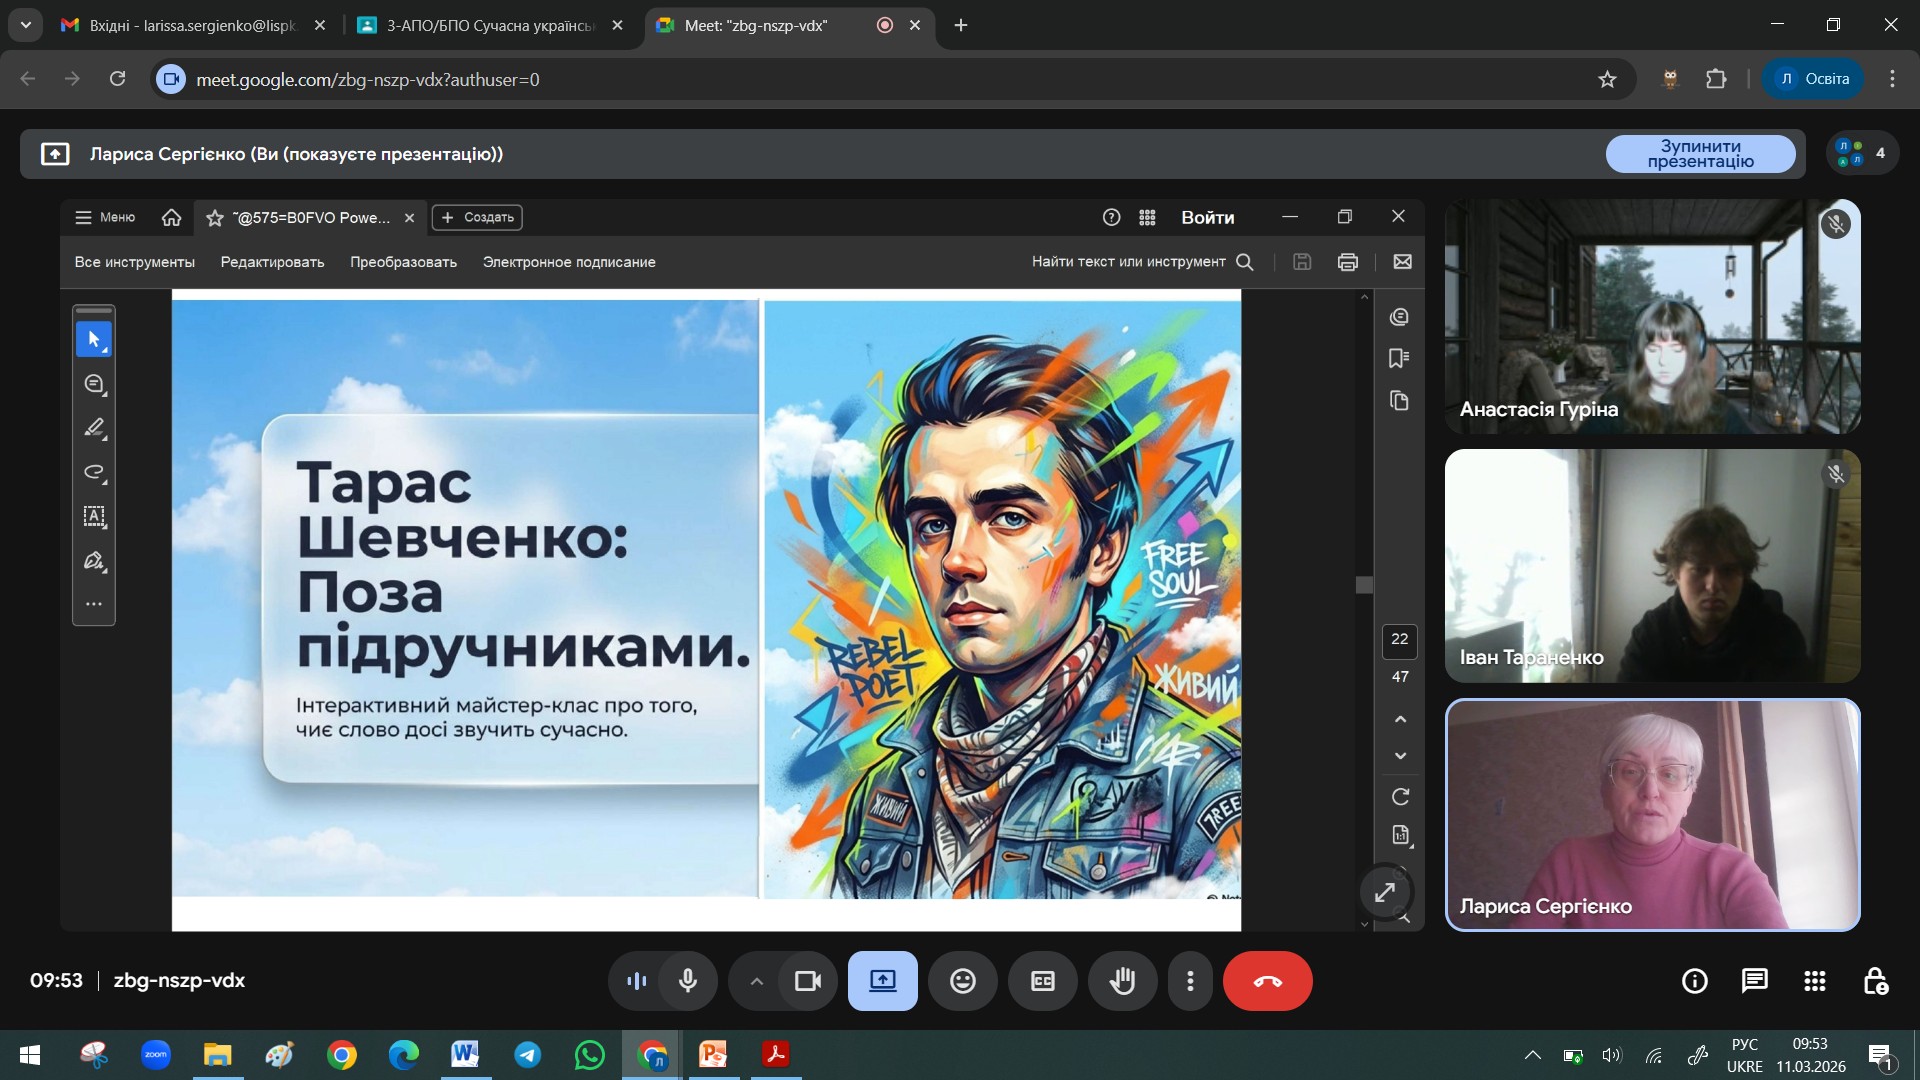1920x1080 pixels.
Task: Open host controls lock icon
Action: tap(1875, 981)
